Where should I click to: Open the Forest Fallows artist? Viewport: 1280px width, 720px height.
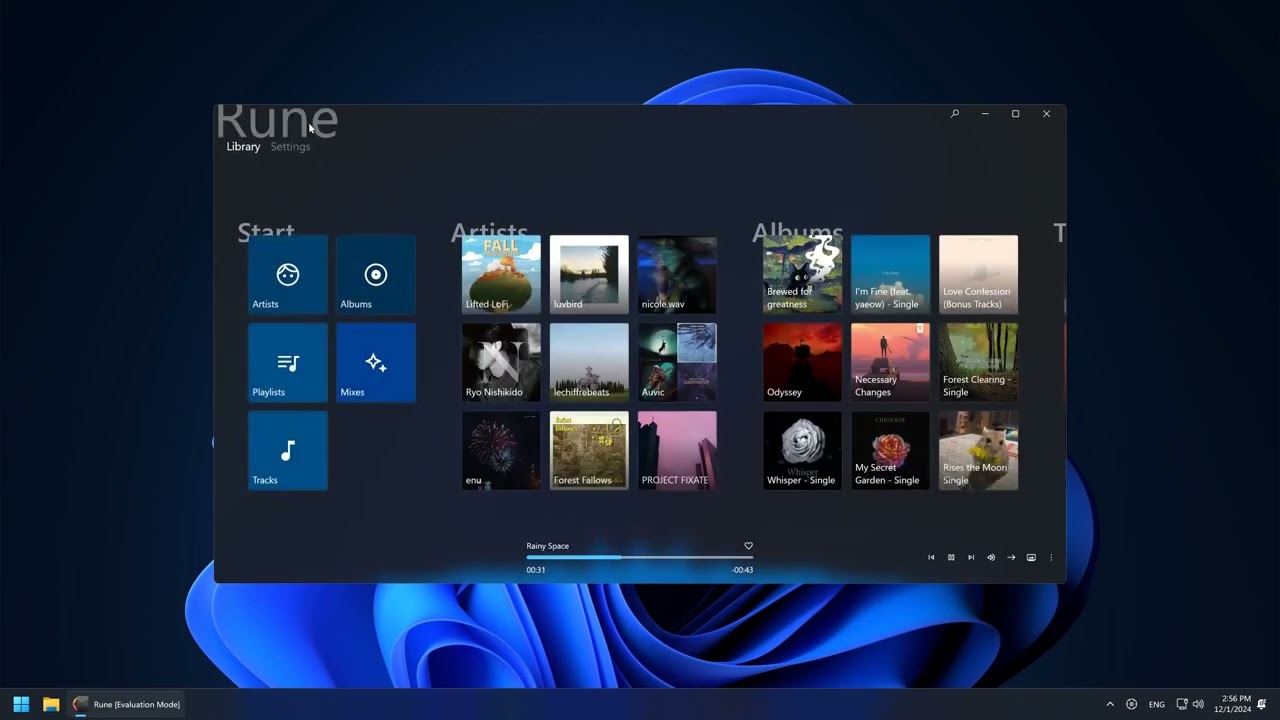point(589,451)
